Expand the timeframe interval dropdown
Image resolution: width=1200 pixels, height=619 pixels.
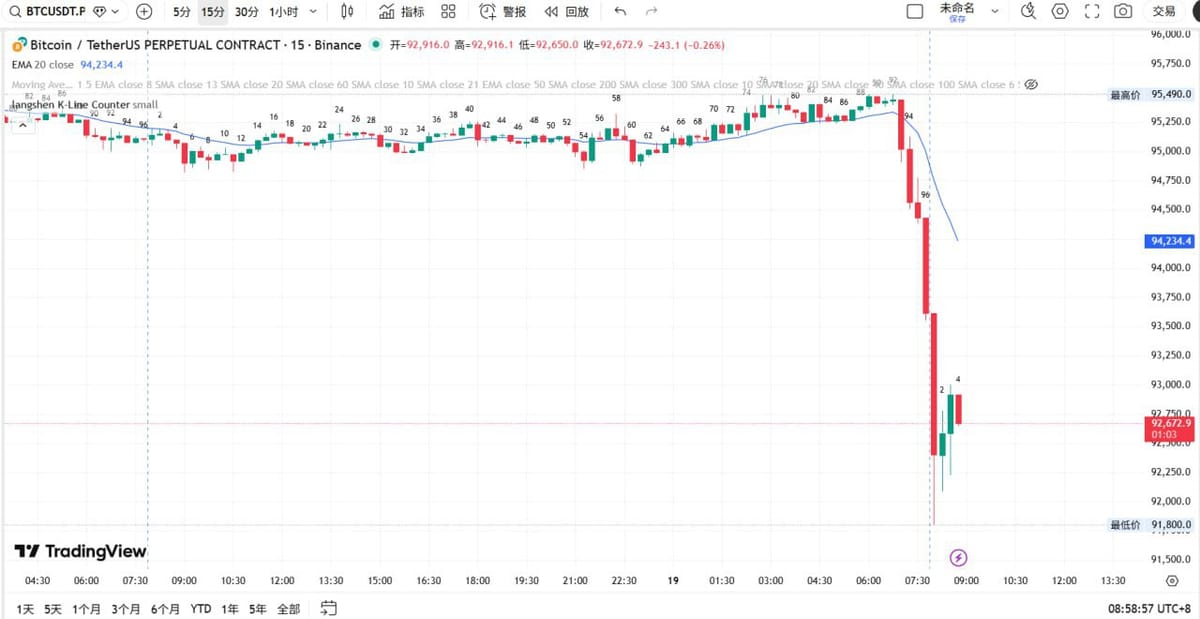pos(314,12)
